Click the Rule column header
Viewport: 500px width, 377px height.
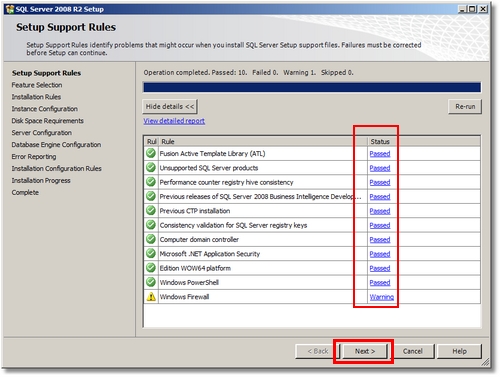tap(263, 142)
